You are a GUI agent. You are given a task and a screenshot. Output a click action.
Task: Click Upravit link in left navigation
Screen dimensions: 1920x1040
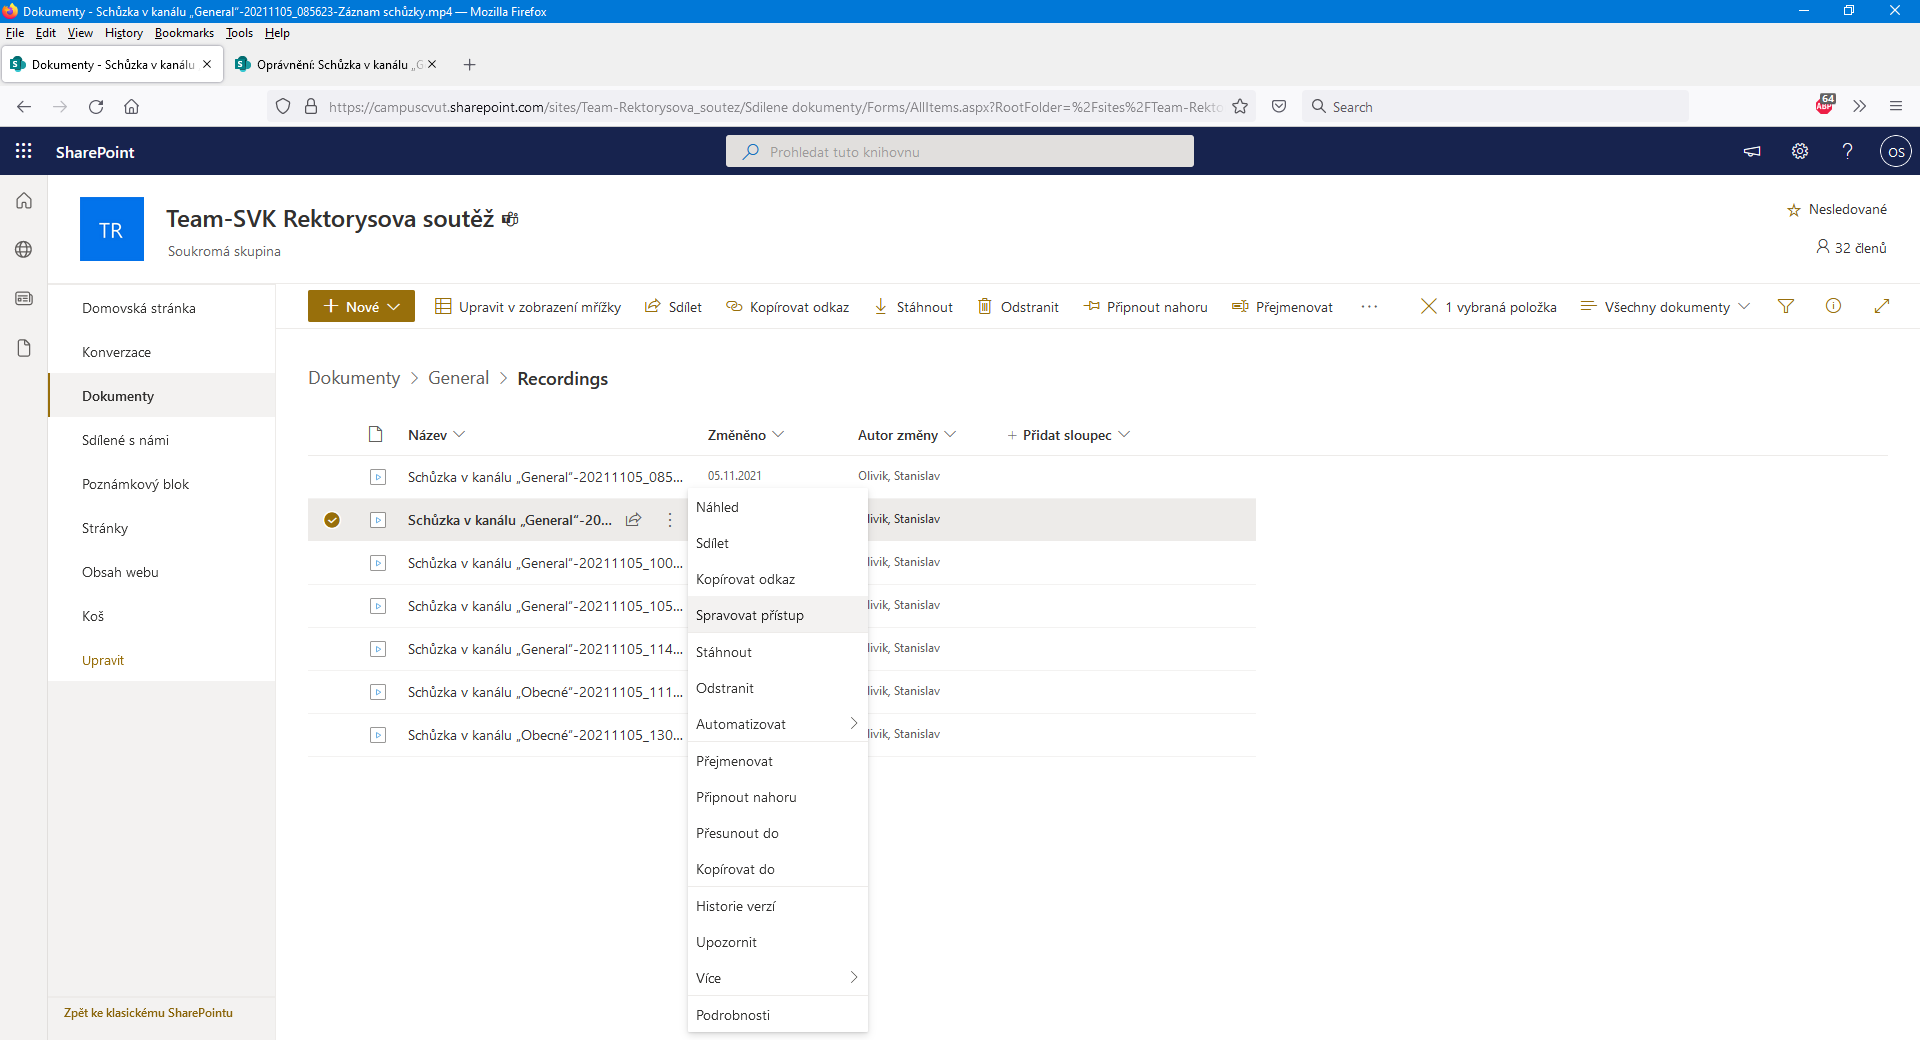point(103,660)
